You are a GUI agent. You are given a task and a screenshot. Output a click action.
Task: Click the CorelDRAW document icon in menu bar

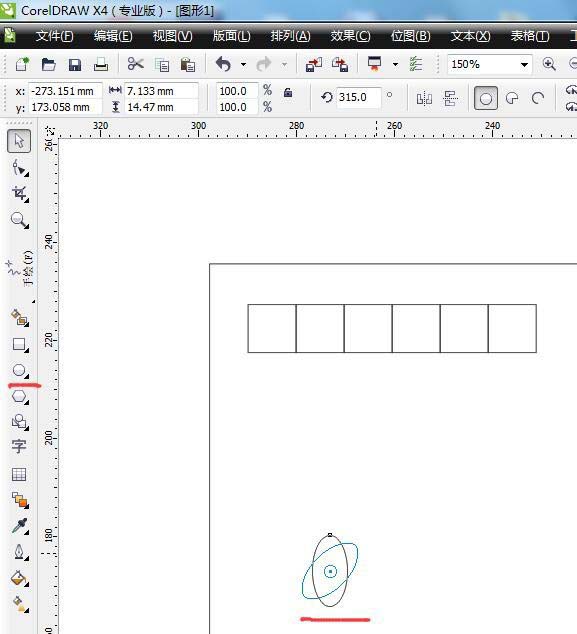click(9, 36)
